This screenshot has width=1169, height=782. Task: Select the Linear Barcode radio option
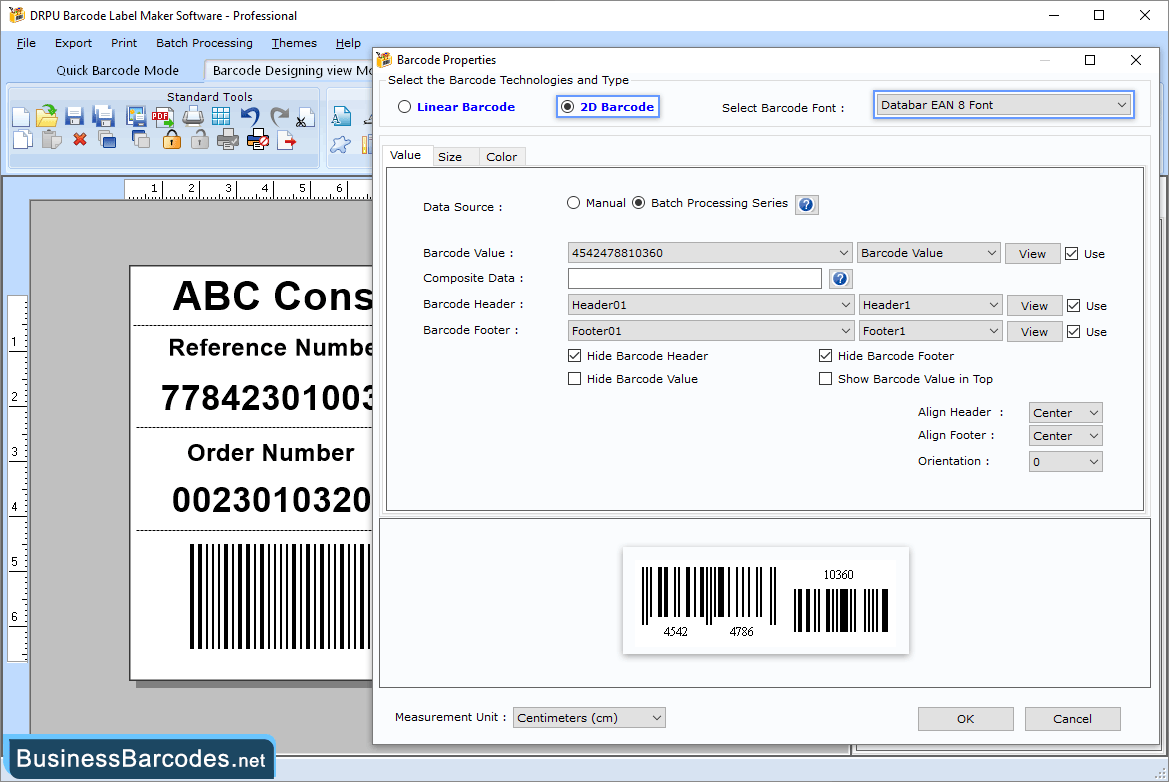[456, 107]
